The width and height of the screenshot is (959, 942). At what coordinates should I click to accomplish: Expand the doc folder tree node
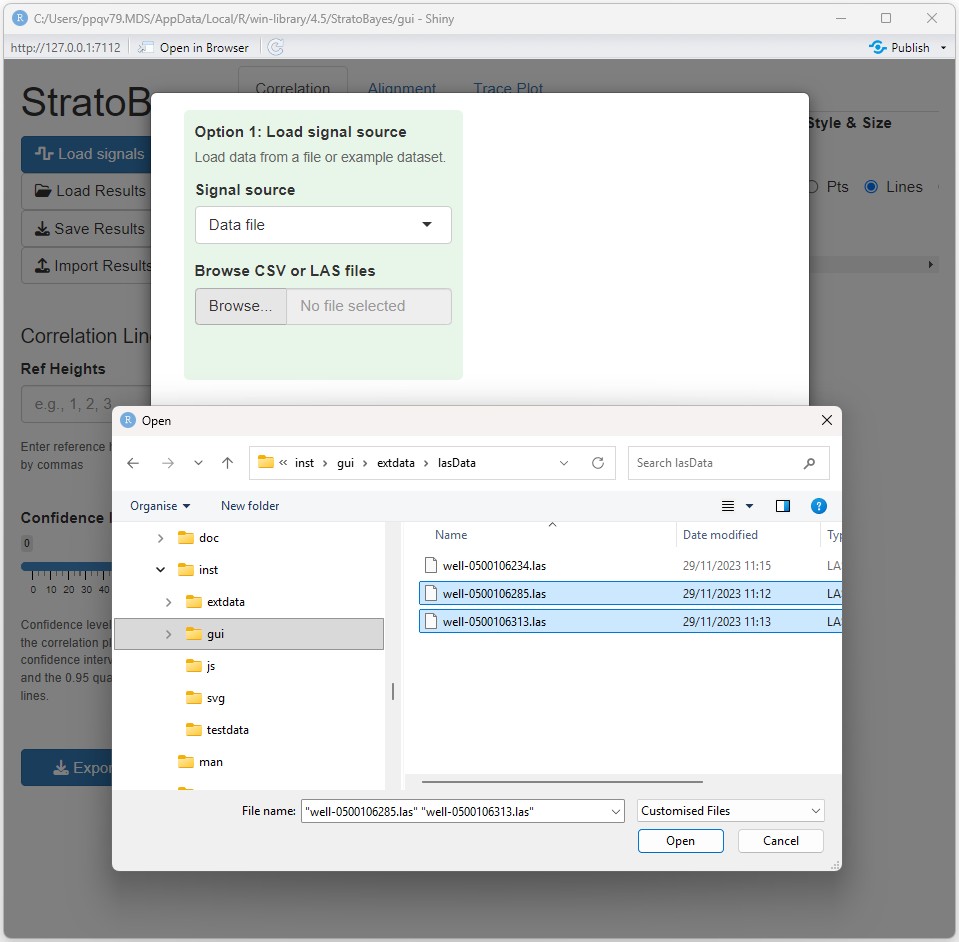pos(160,538)
